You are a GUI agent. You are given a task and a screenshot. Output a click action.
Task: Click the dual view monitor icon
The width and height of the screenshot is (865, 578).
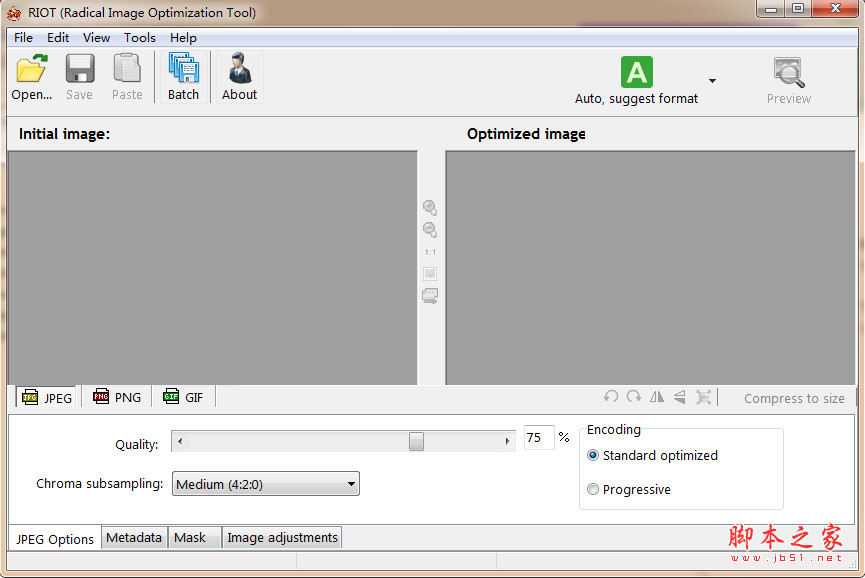pyautogui.click(x=430, y=296)
